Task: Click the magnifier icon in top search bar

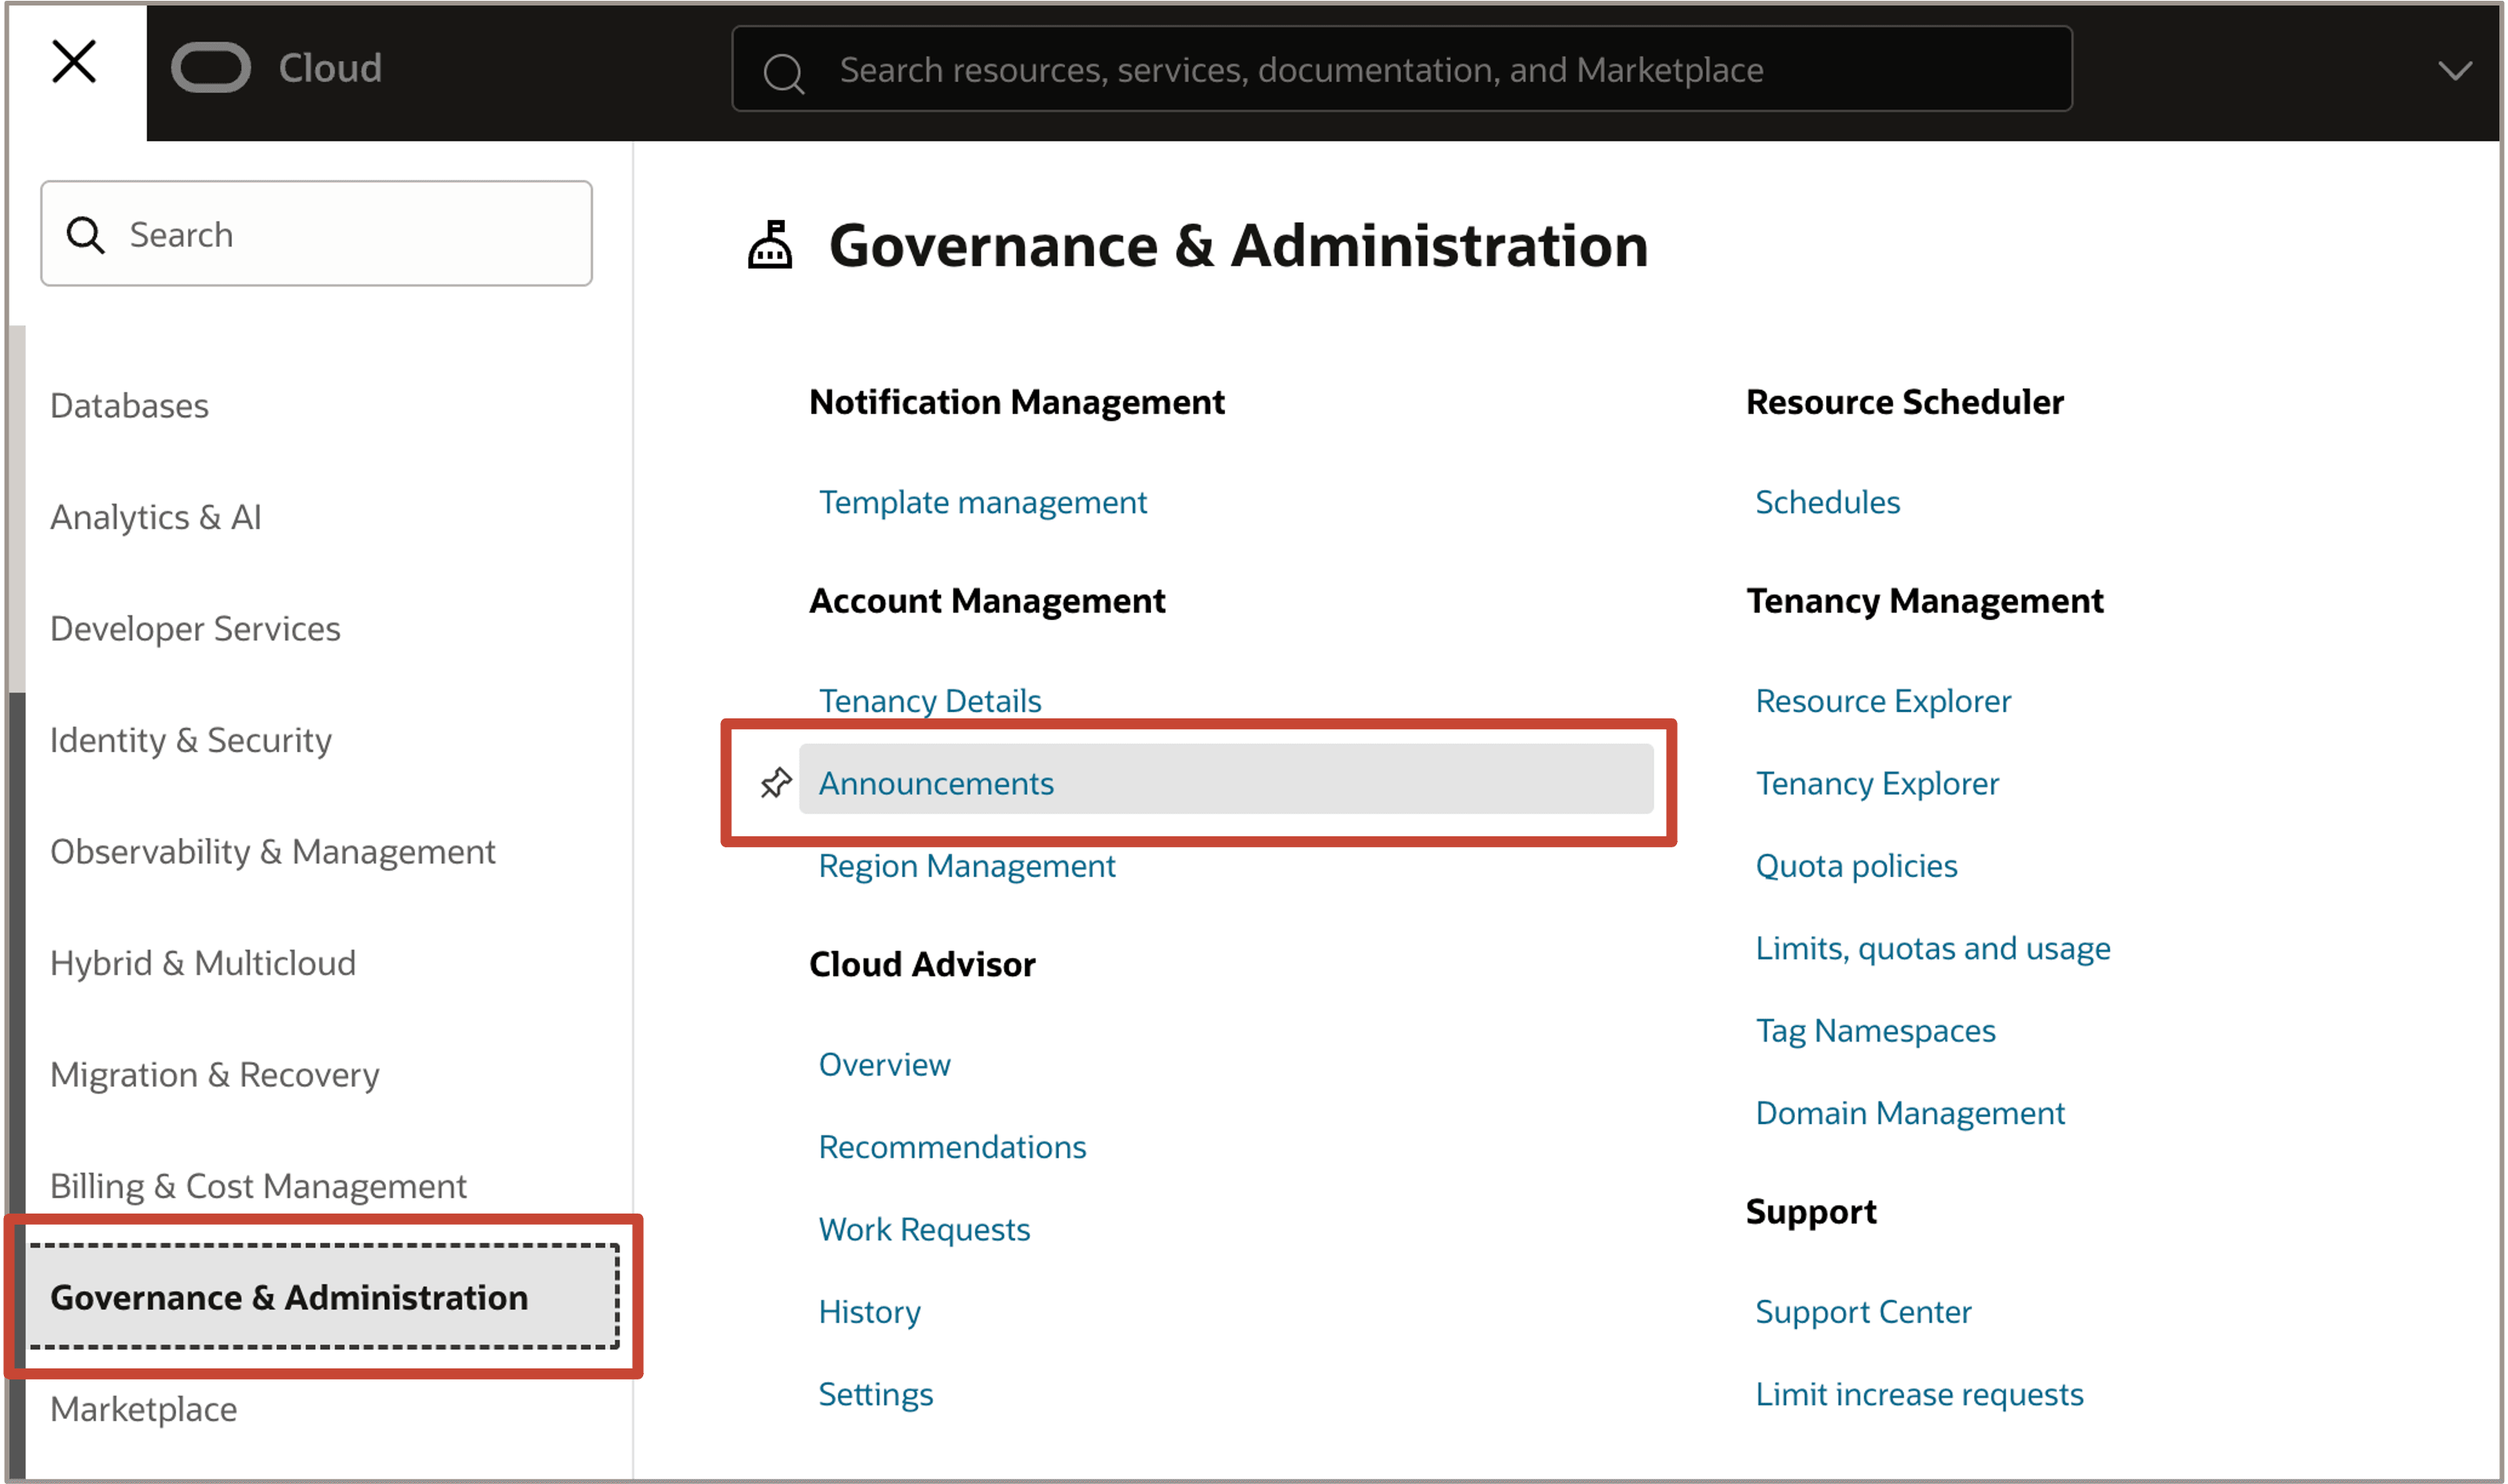Action: point(784,73)
